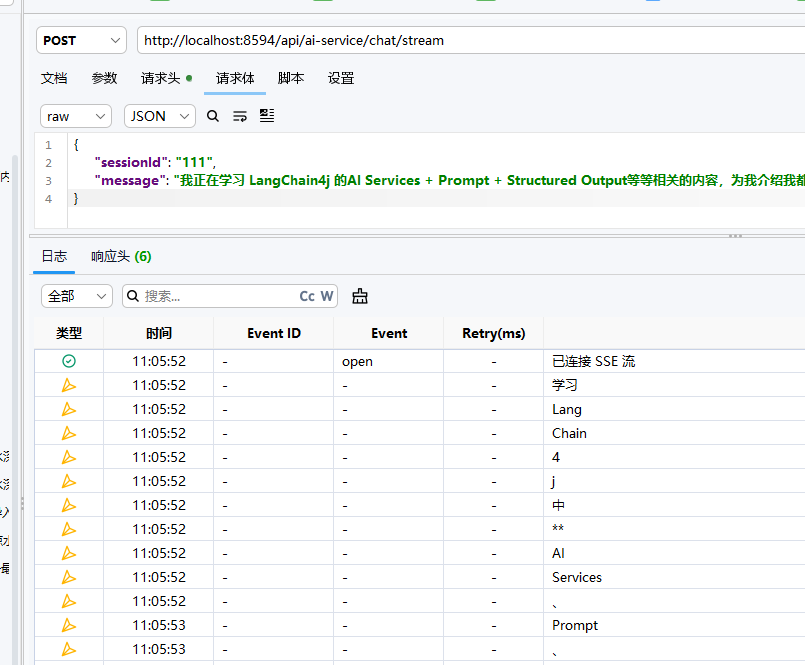Expand the 全部 log filter dropdown

[76, 296]
